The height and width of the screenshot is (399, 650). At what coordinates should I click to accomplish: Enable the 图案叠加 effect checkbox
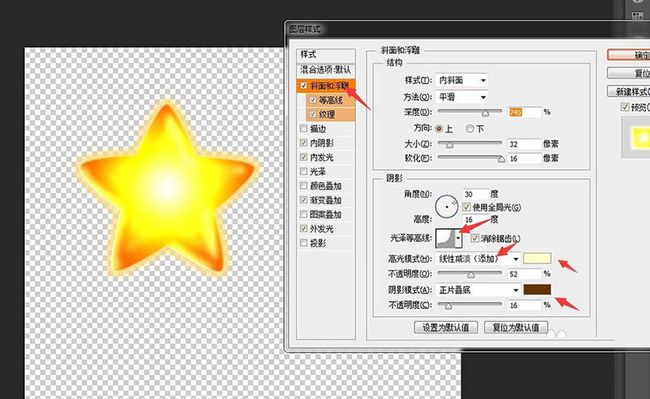(303, 214)
